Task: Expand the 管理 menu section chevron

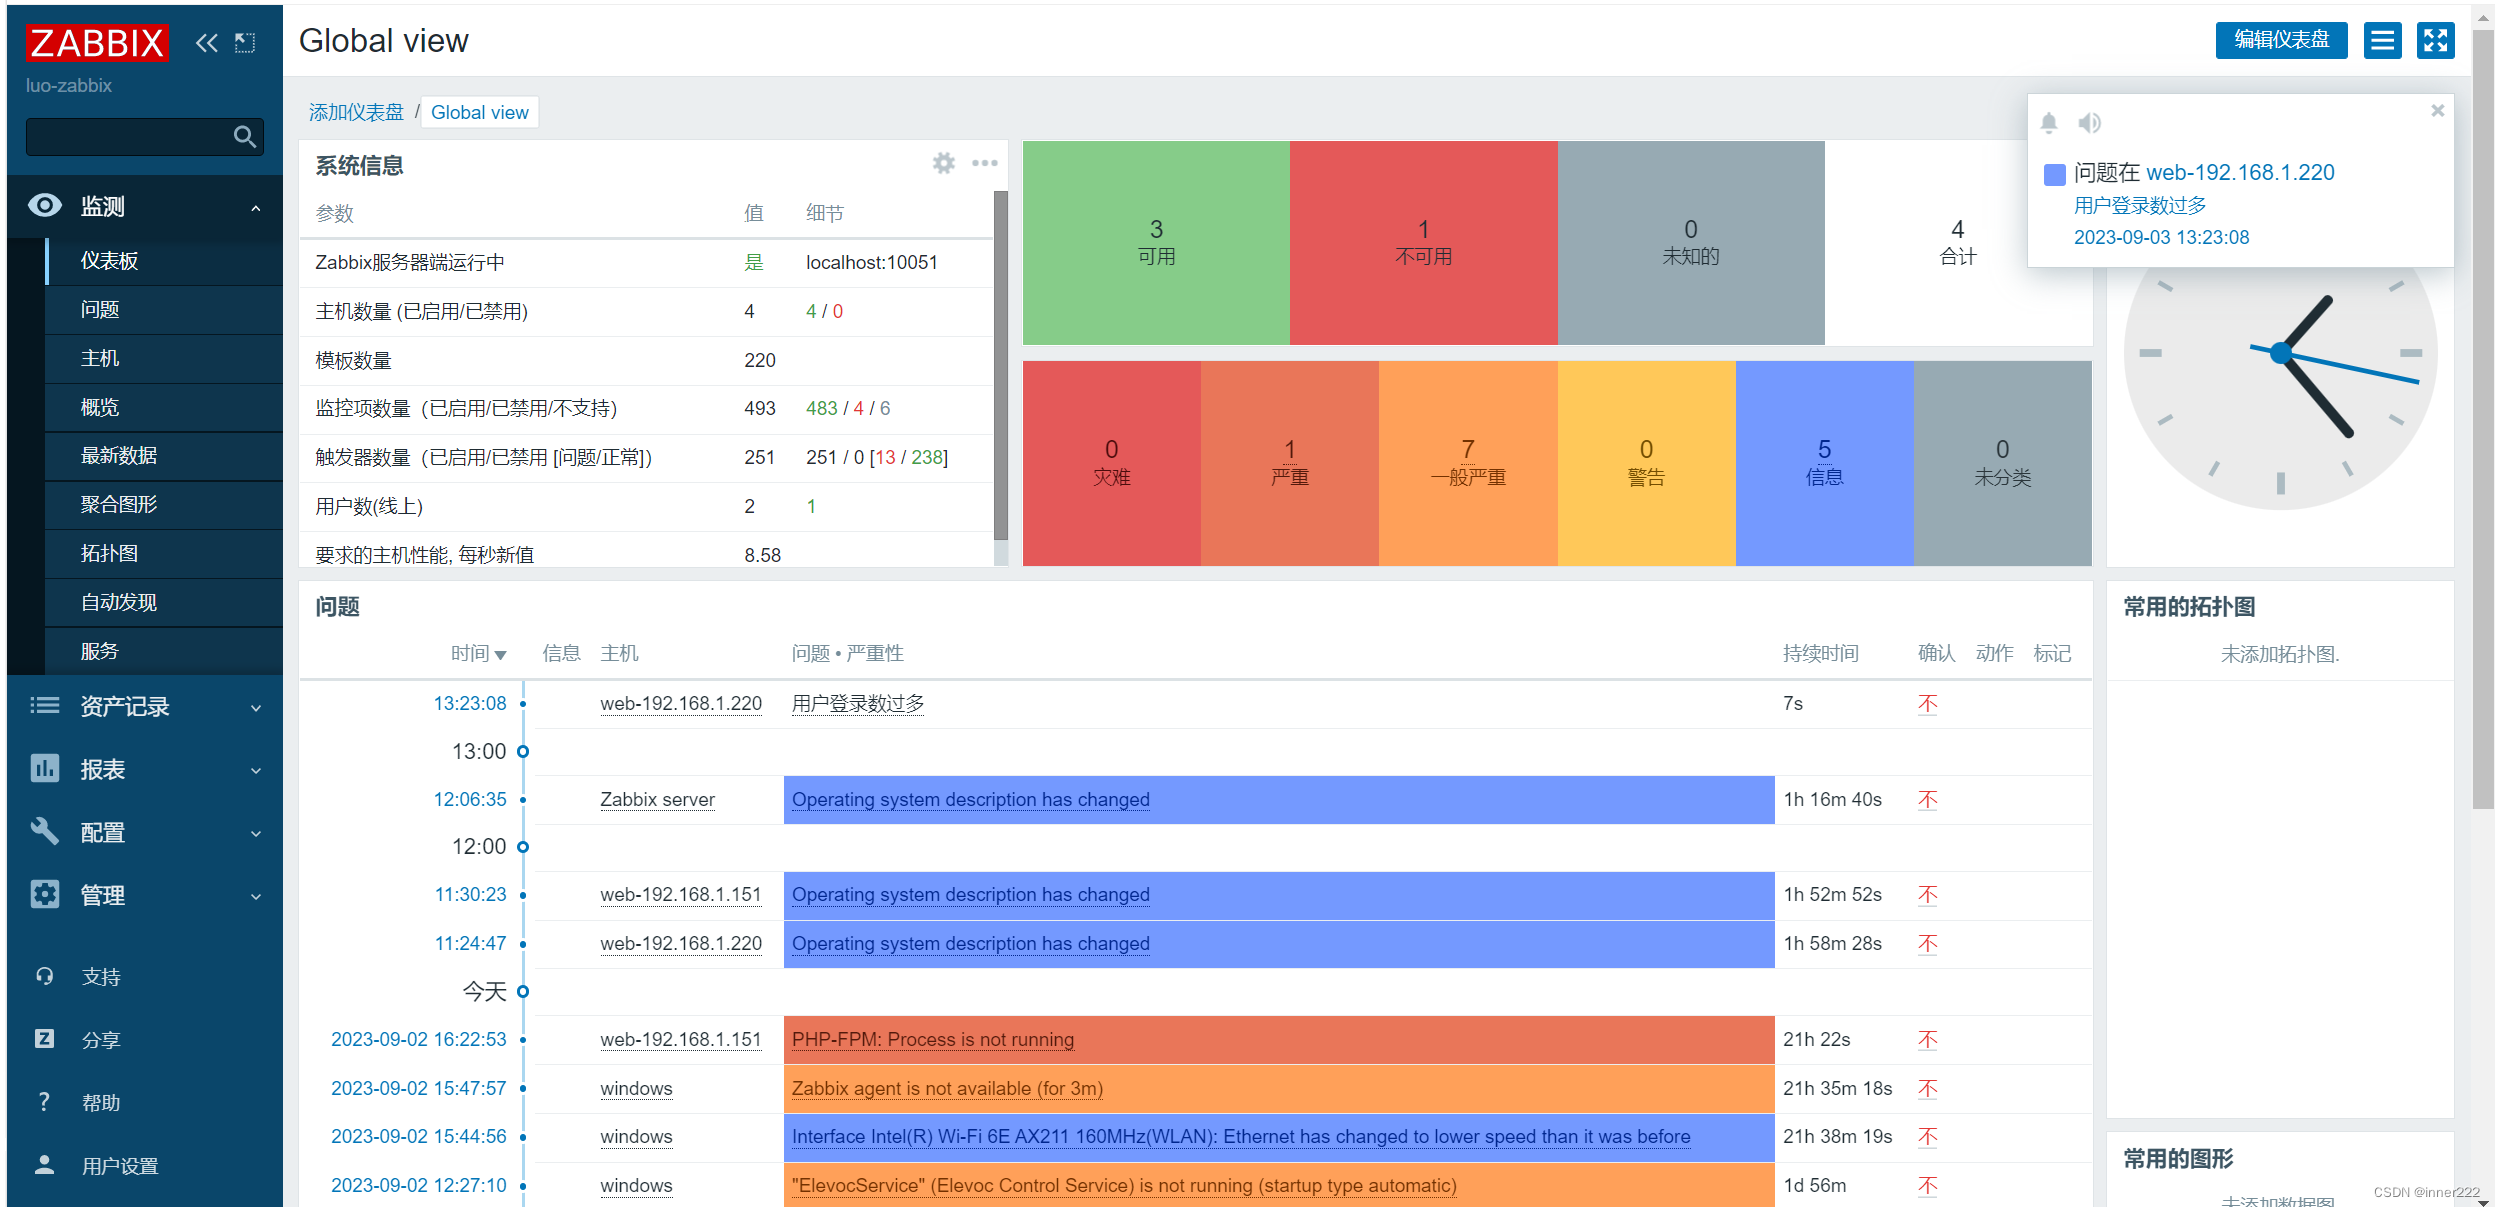Action: pos(256,897)
